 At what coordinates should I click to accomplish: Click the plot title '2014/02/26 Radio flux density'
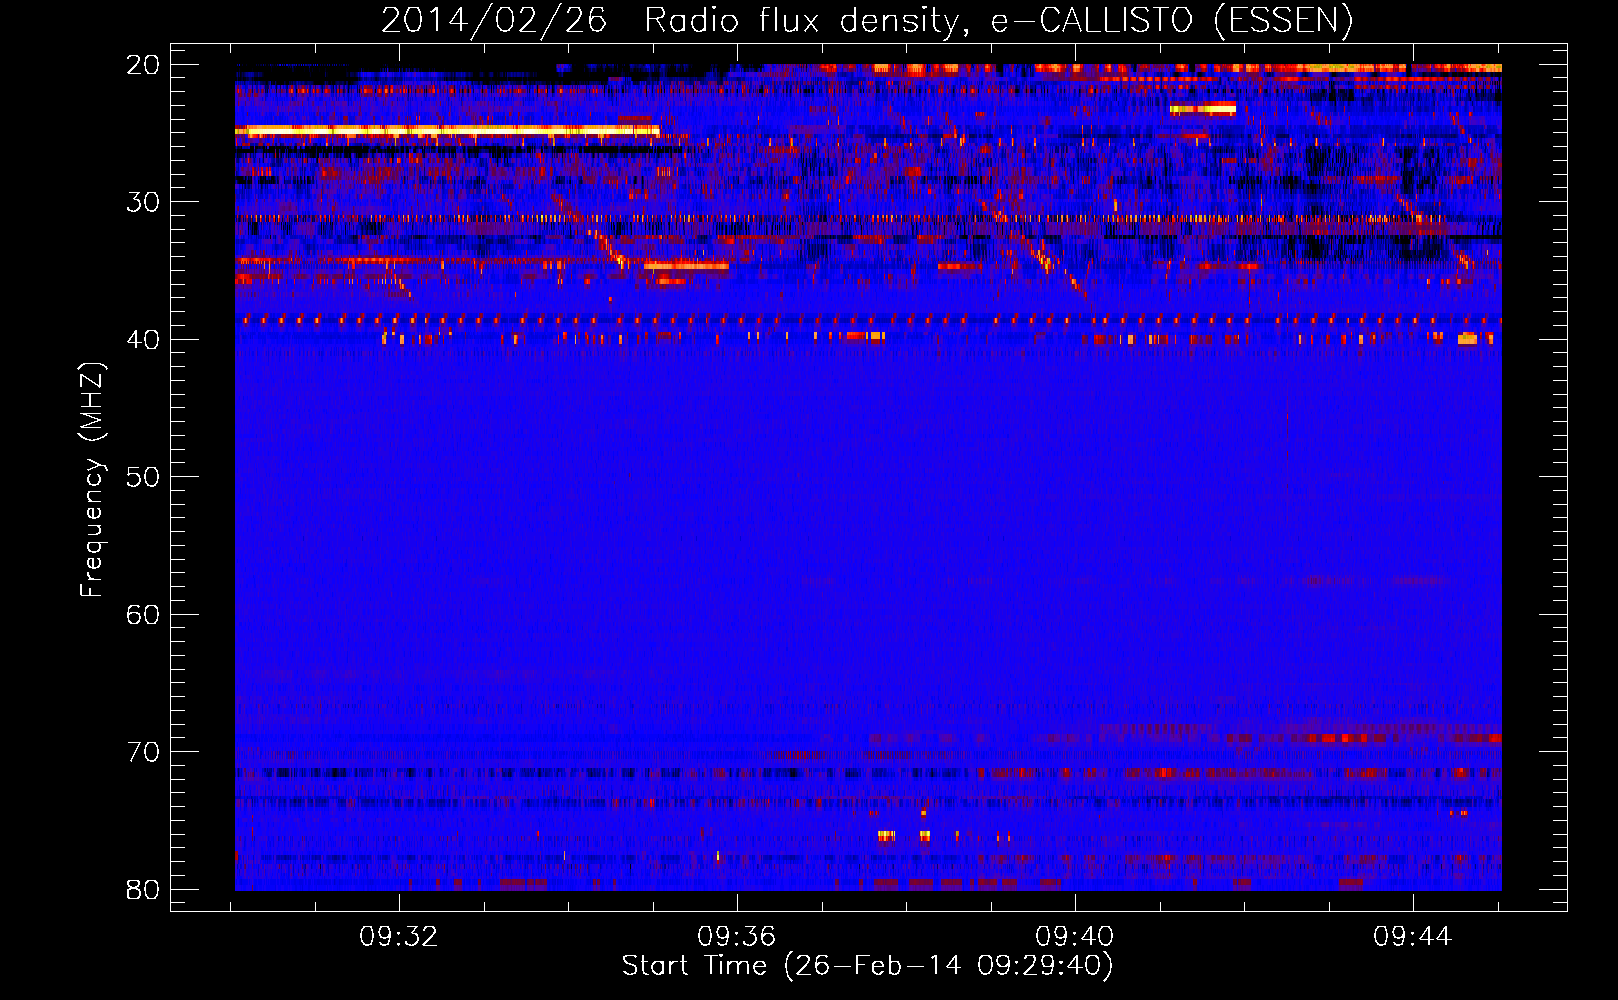pos(674,20)
